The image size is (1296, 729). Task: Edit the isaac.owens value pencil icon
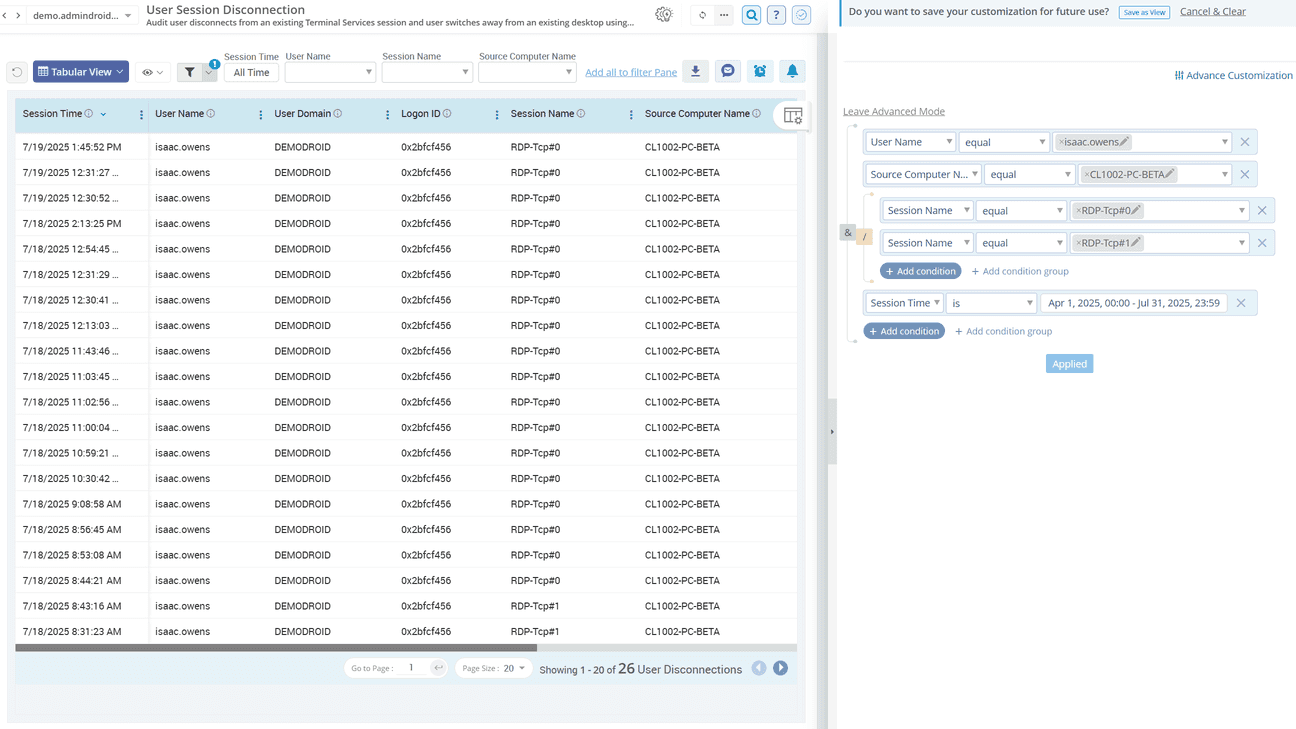pyautogui.click(x=1124, y=142)
